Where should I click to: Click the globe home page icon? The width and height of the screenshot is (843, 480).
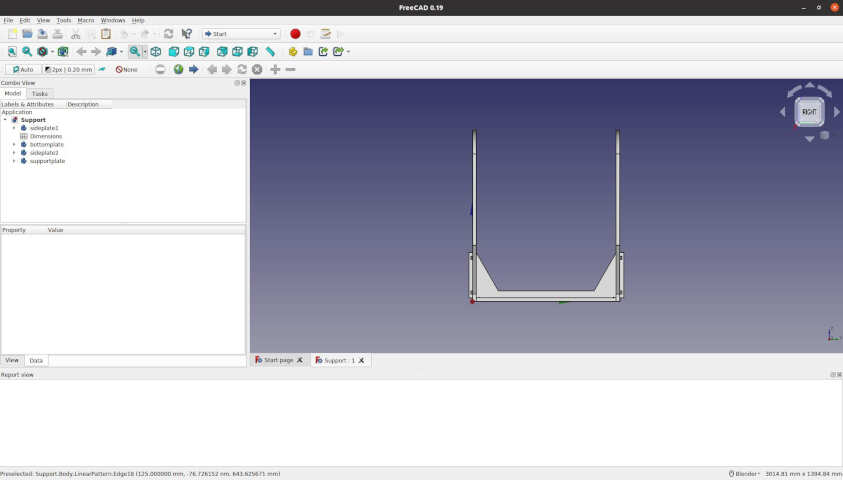click(178, 69)
